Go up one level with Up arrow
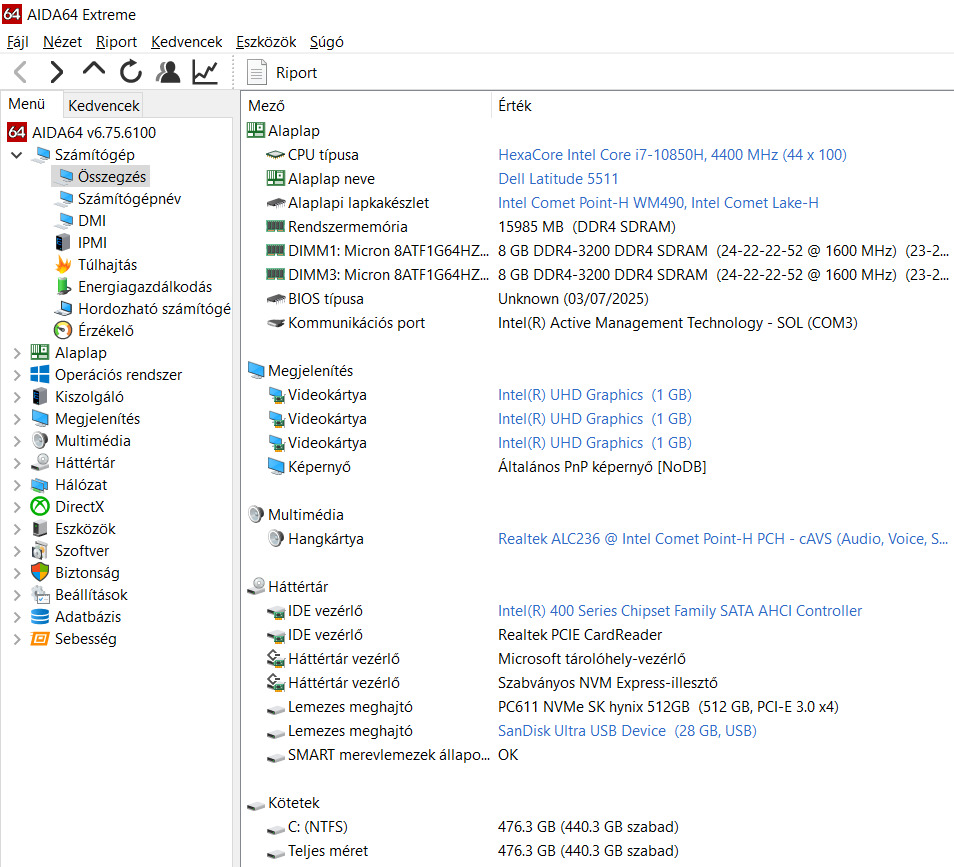This screenshot has width=954, height=867. [x=93, y=69]
